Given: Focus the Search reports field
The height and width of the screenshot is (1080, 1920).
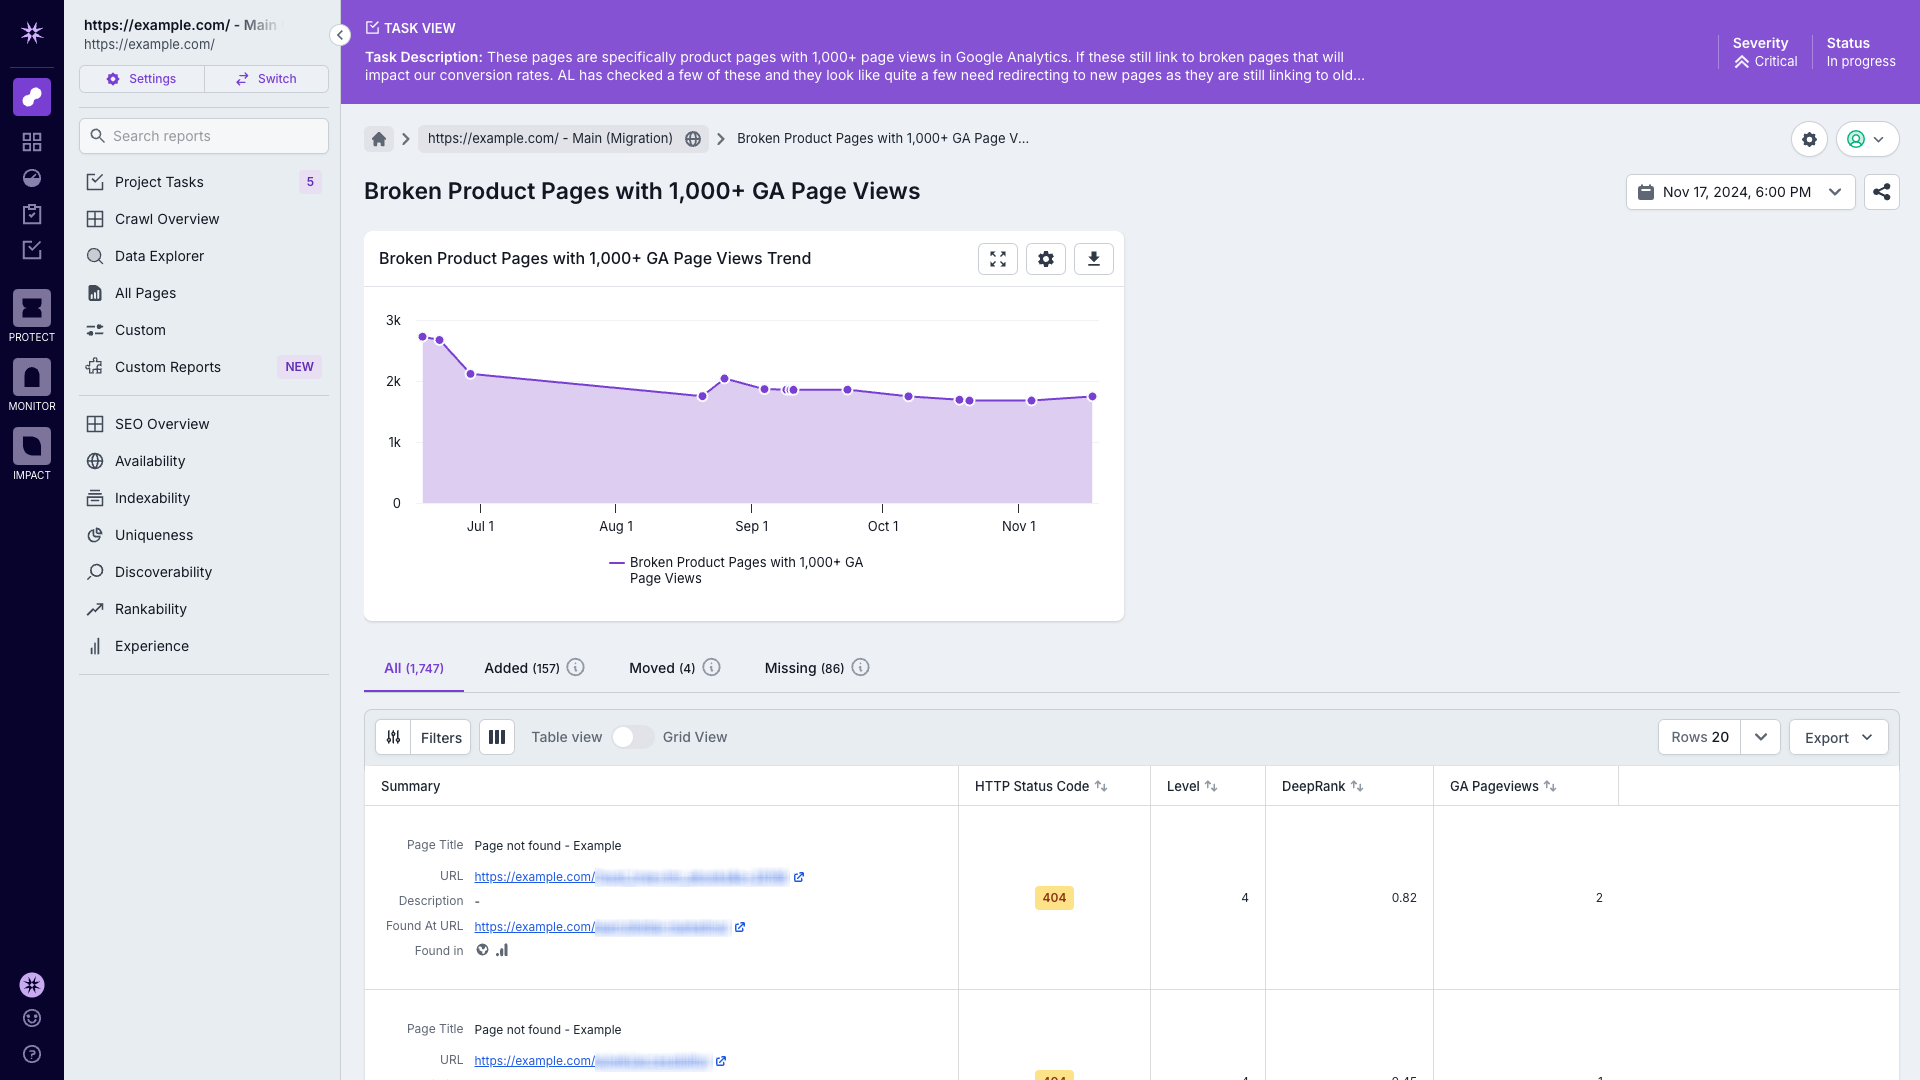Looking at the screenshot, I should [x=204, y=136].
